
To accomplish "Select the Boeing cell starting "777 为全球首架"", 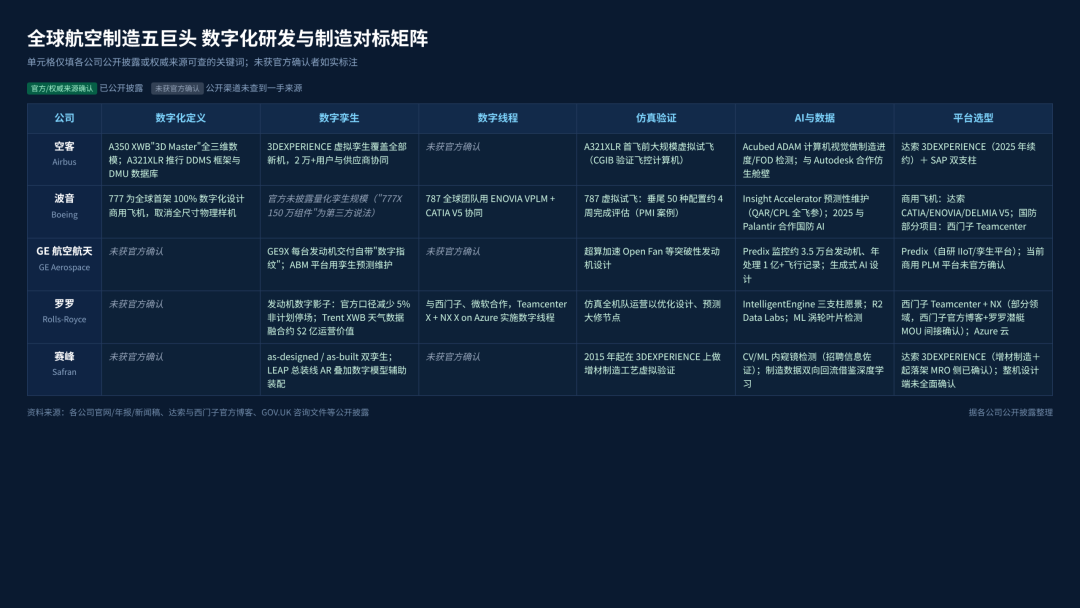I will point(180,211).
